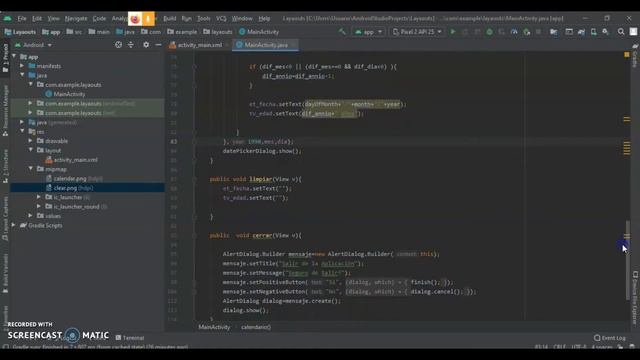Place the cursor on datePickerDialog.show() line
The height and width of the screenshot is (360, 640).
point(262,151)
